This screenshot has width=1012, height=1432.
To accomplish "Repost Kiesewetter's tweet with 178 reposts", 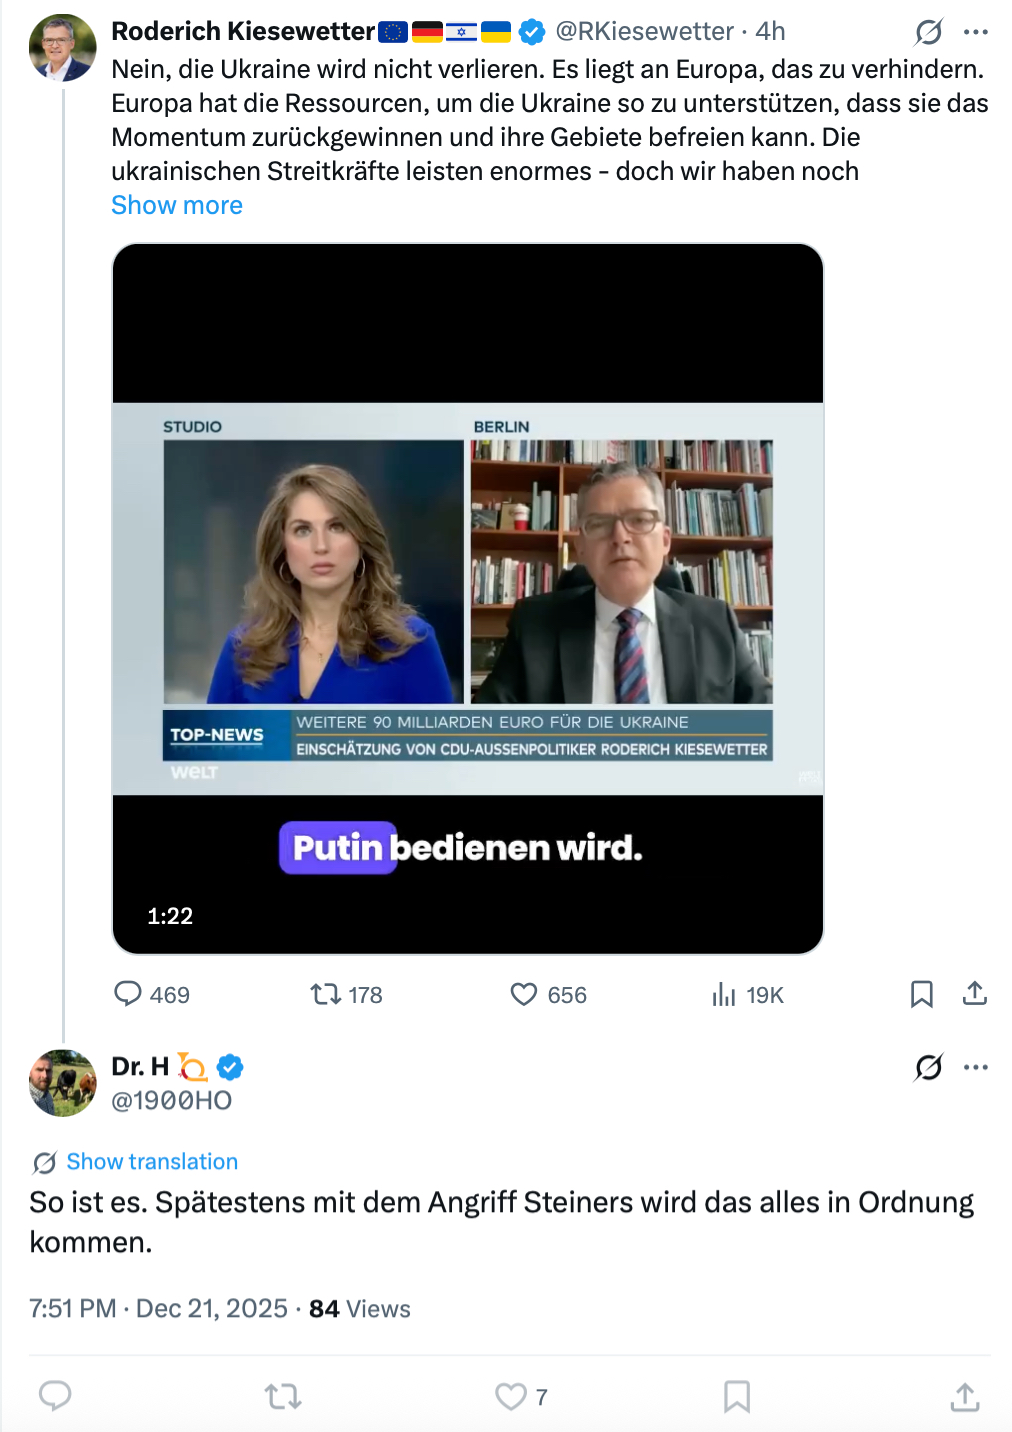I will 326,994.
